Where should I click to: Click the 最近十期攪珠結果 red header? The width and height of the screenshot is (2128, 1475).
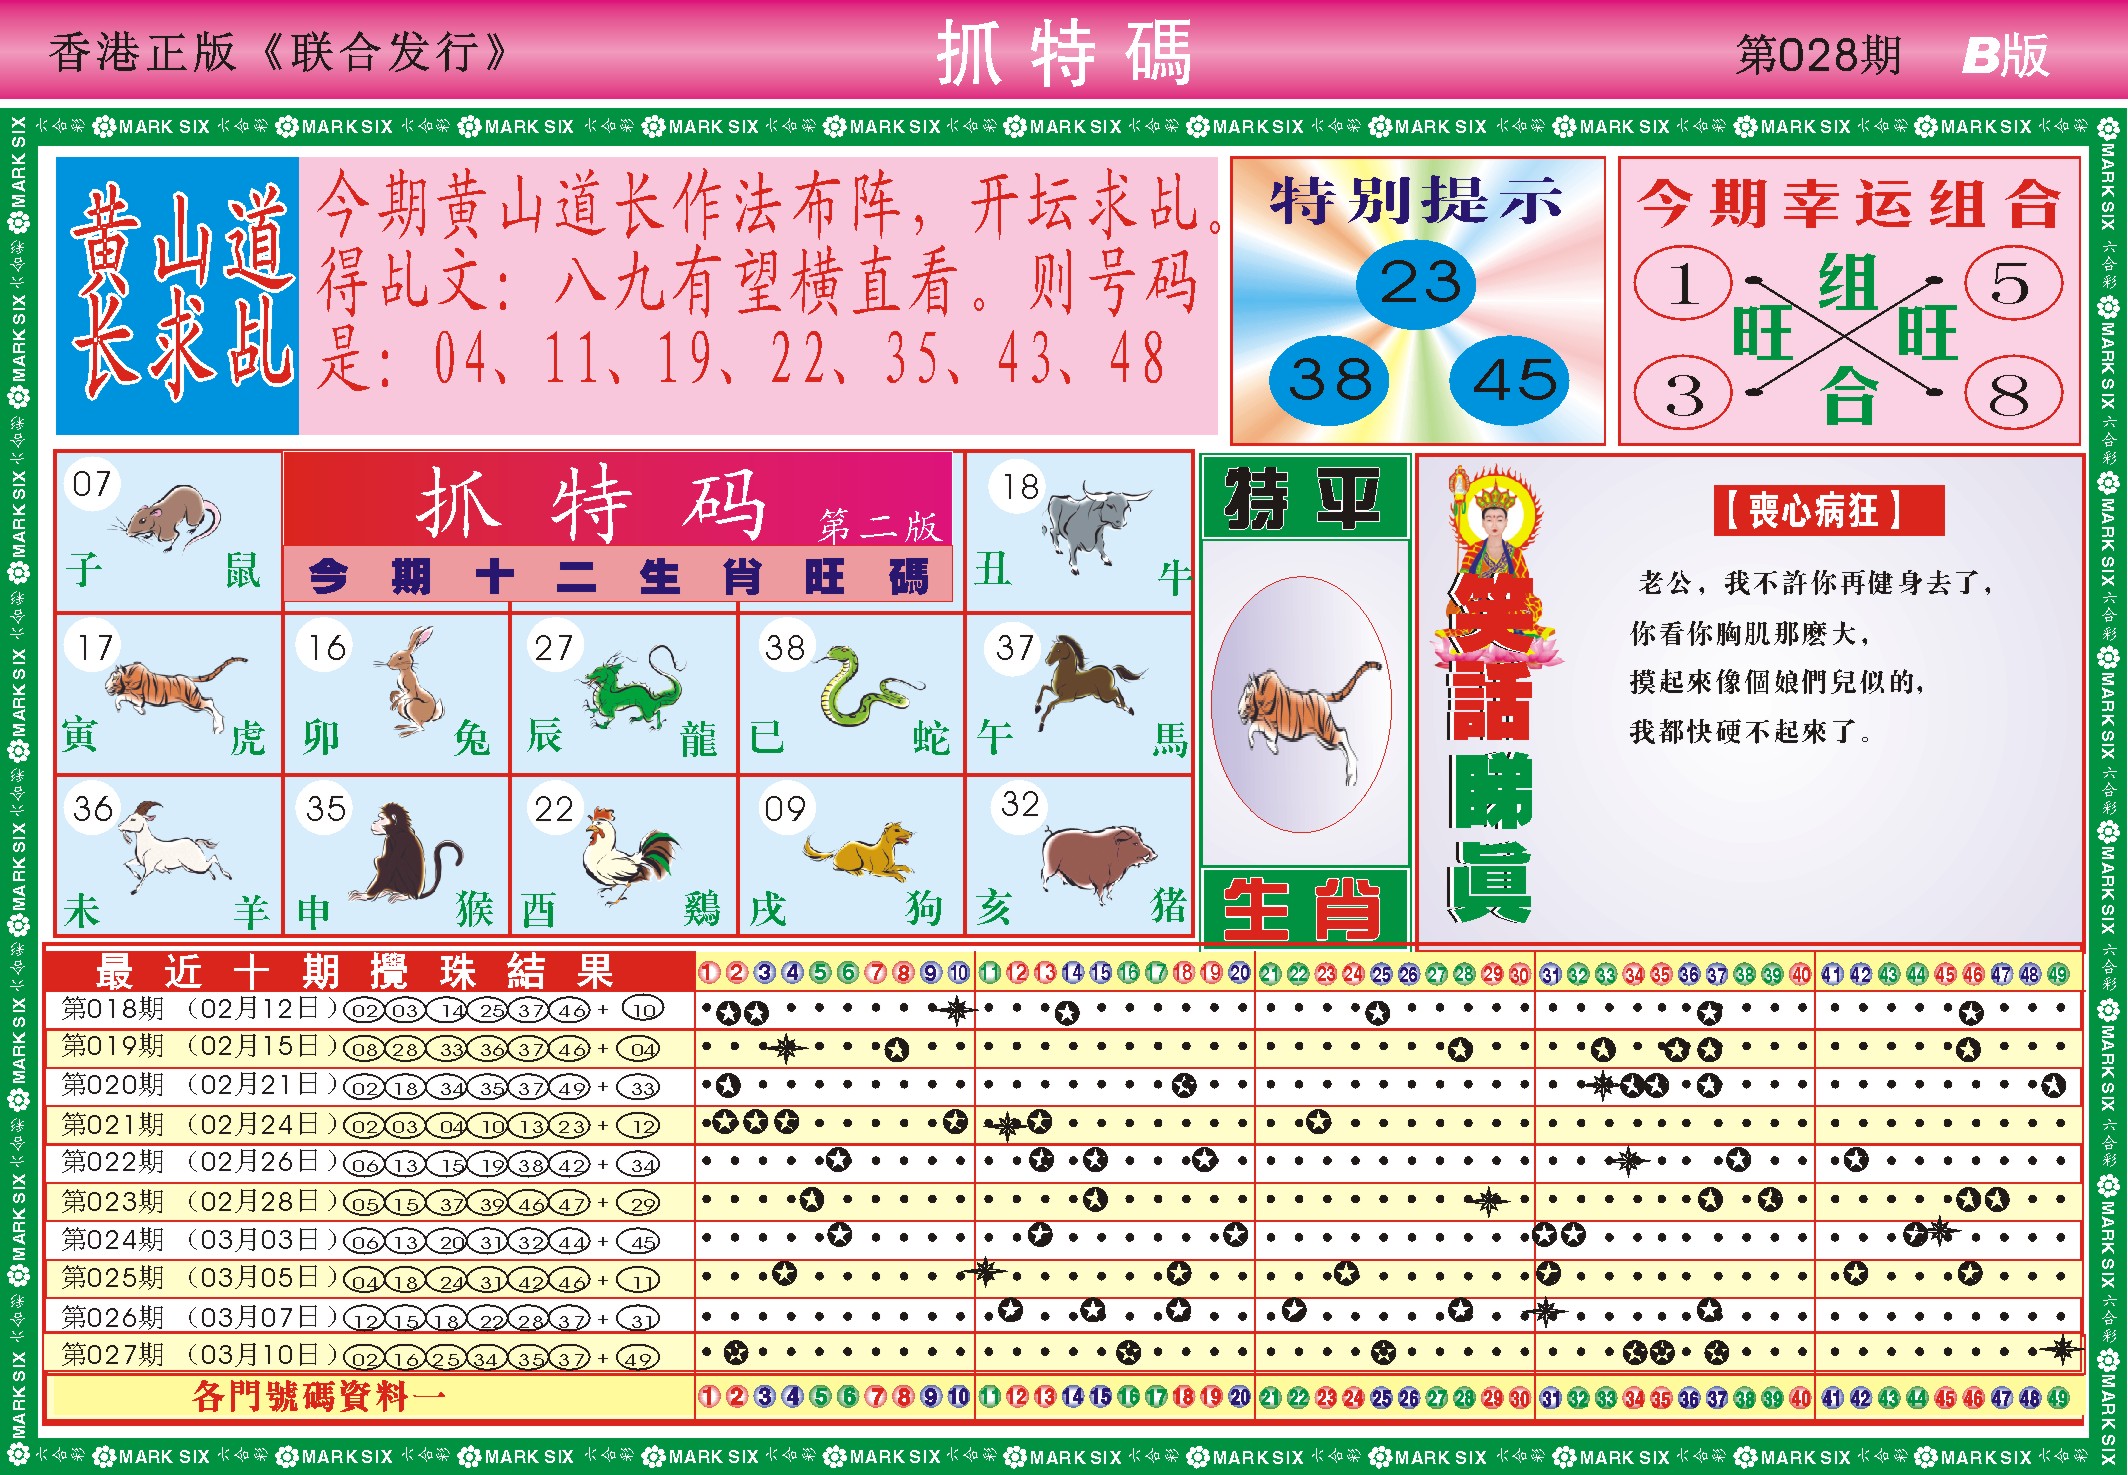370,971
